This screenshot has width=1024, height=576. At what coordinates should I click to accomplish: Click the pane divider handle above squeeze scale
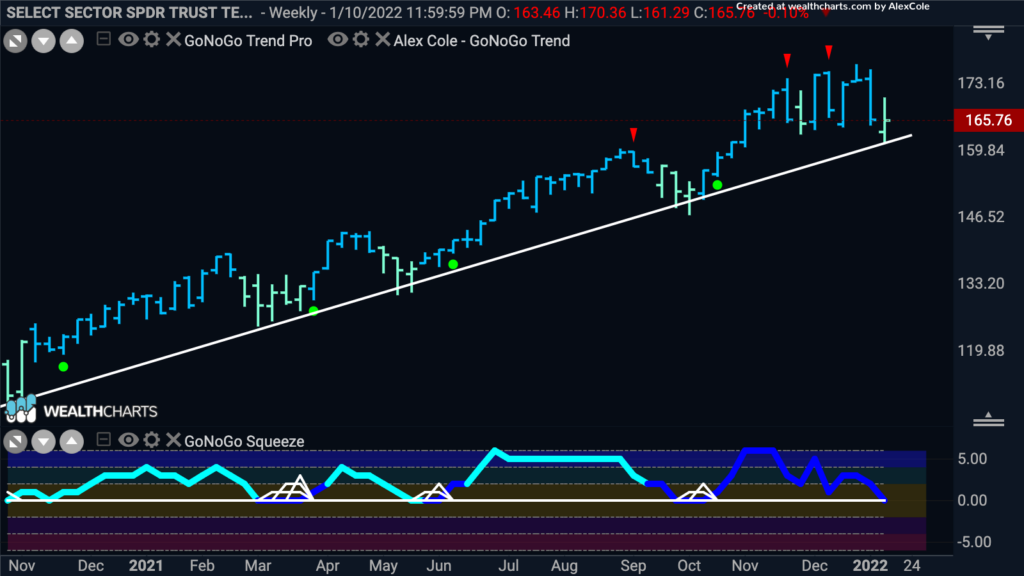[x=989, y=420]
